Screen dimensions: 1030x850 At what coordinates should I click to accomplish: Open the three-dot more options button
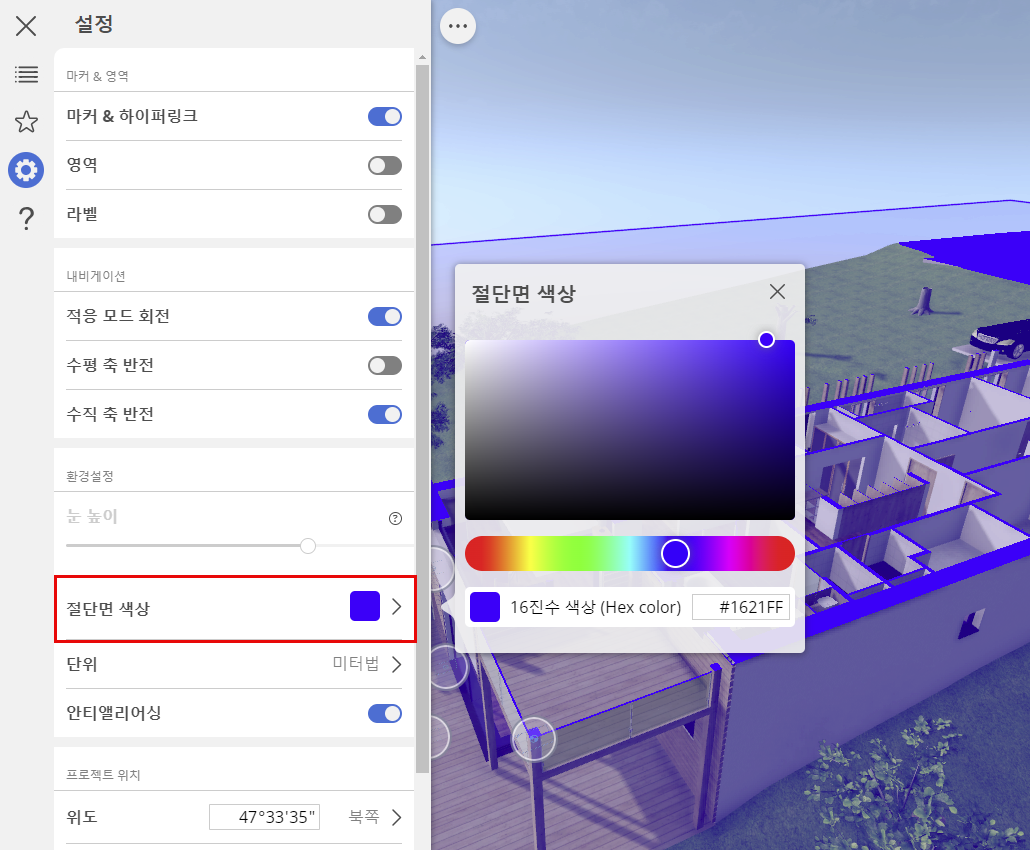[458, 26]
